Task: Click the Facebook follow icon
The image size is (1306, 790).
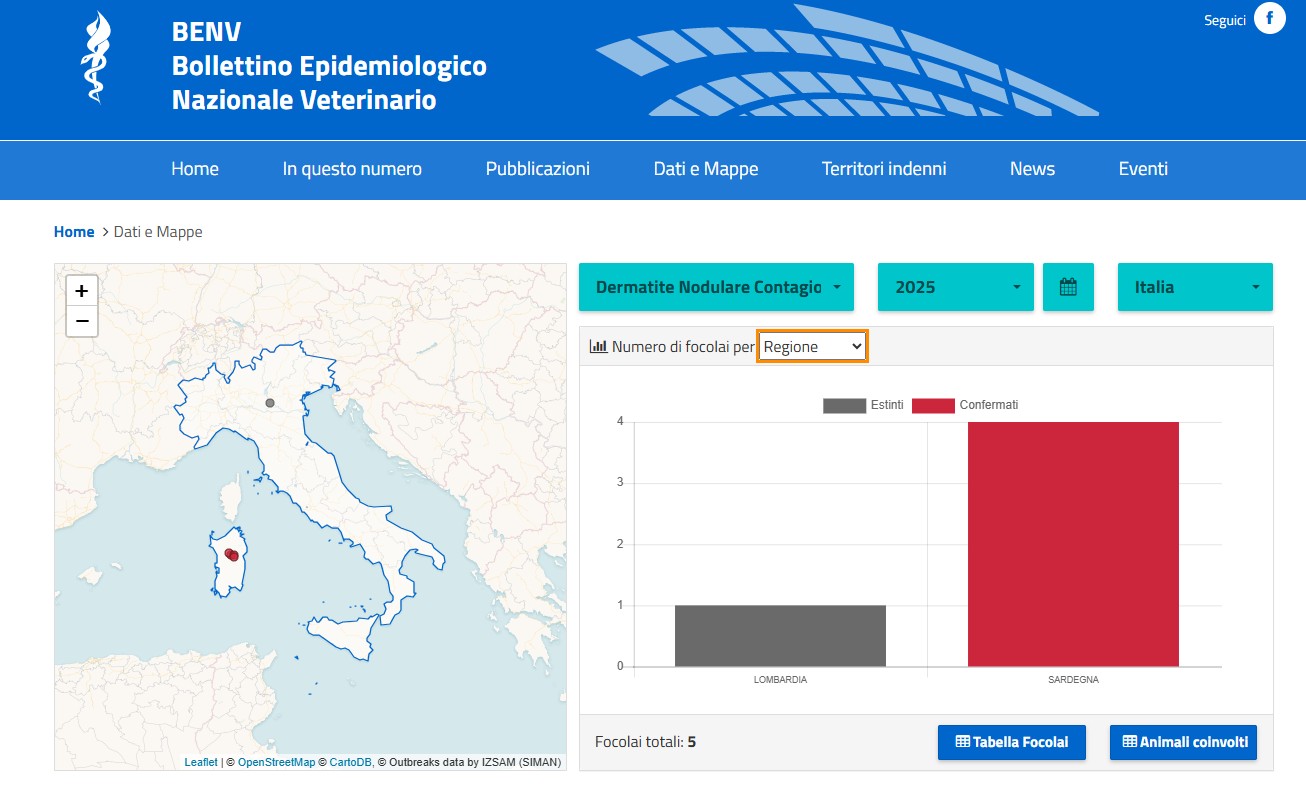Action: pyautogui.click(x=1269, y=19)
